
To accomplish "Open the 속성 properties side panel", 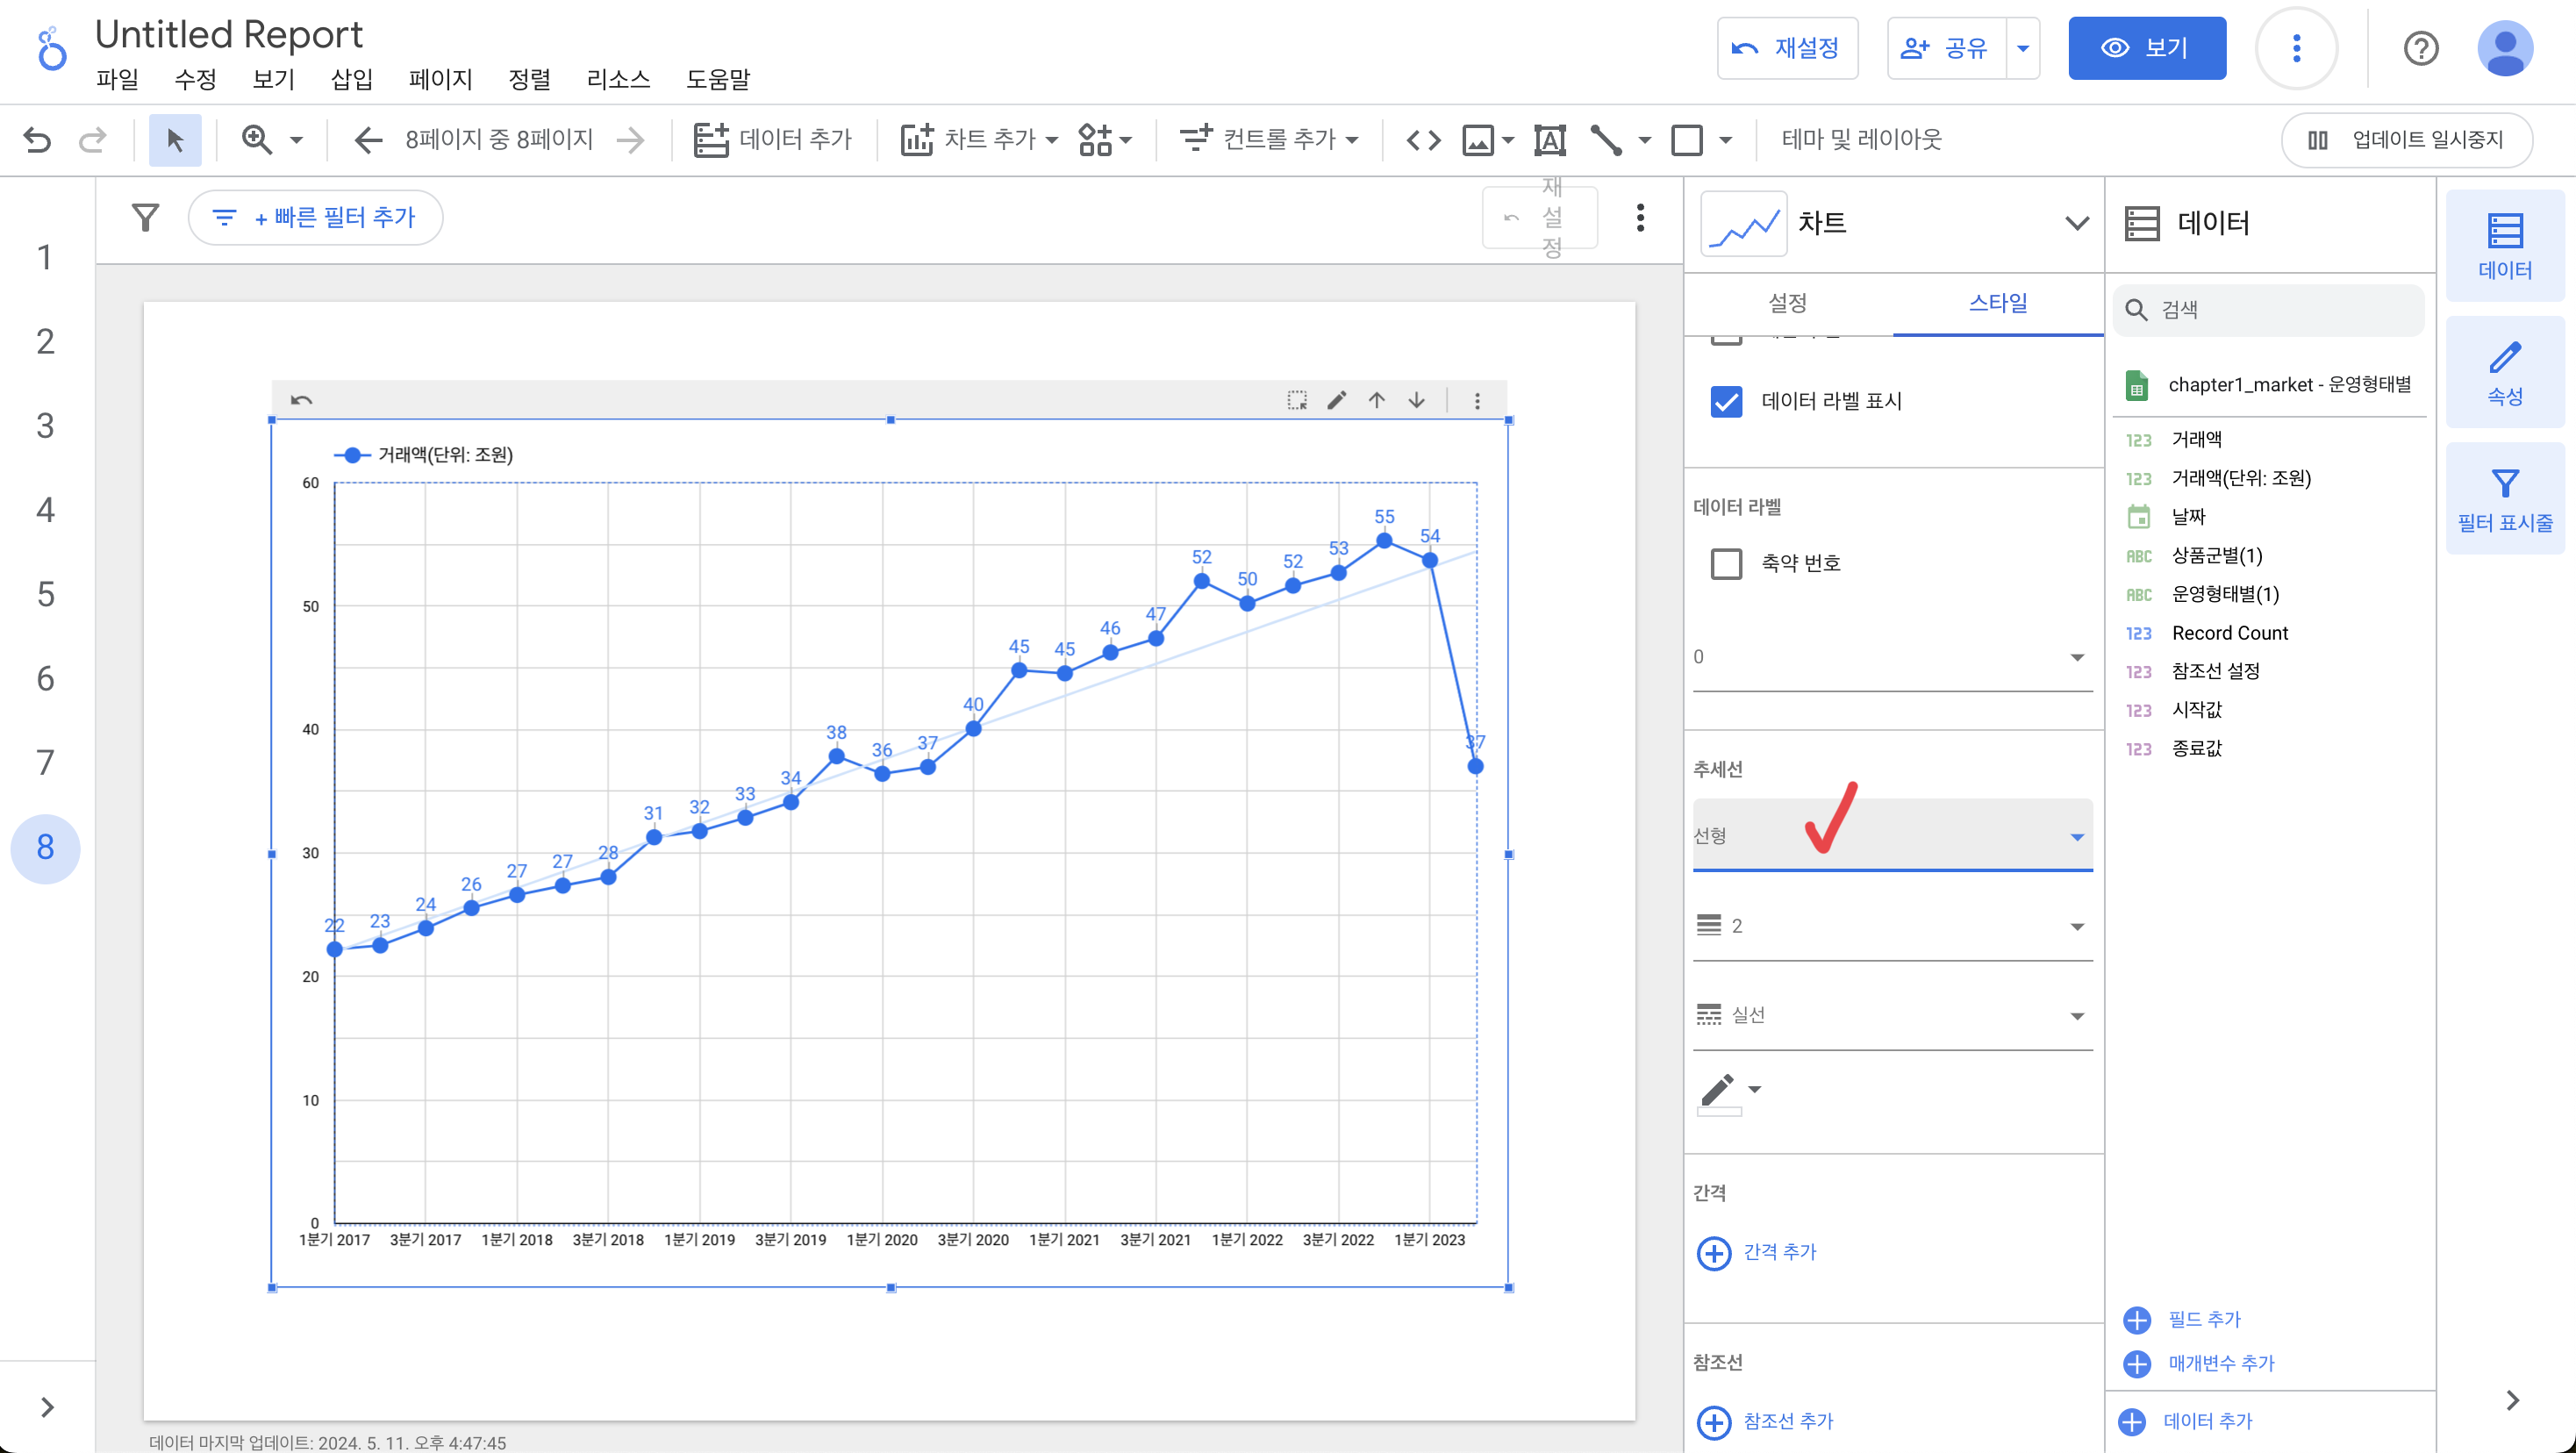I will tap(2504, 372).
